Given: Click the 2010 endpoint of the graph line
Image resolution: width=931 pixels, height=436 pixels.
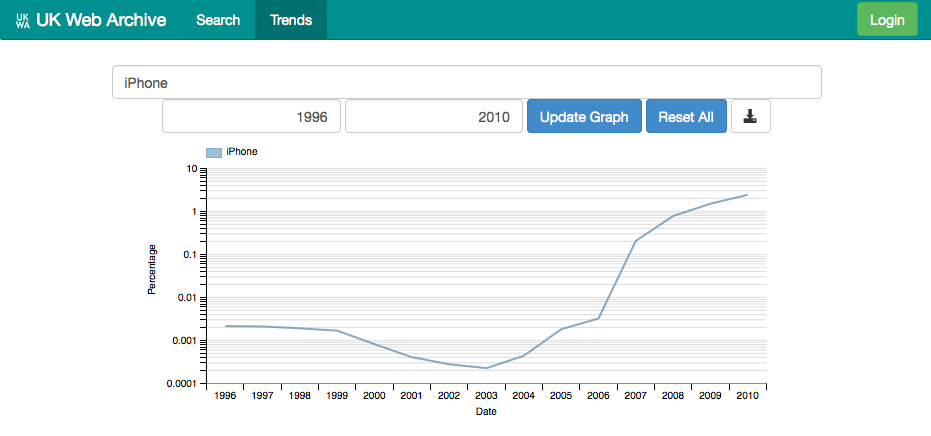Looking at the screenshot, I should [x=748, y=195].
